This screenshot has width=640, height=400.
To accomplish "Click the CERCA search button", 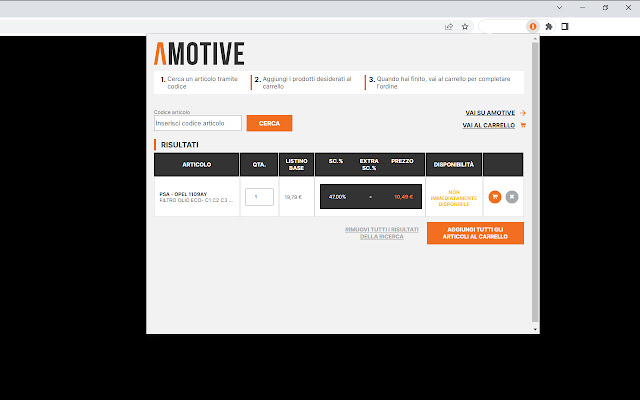I will pyautogui.click(x=269, y=123).
